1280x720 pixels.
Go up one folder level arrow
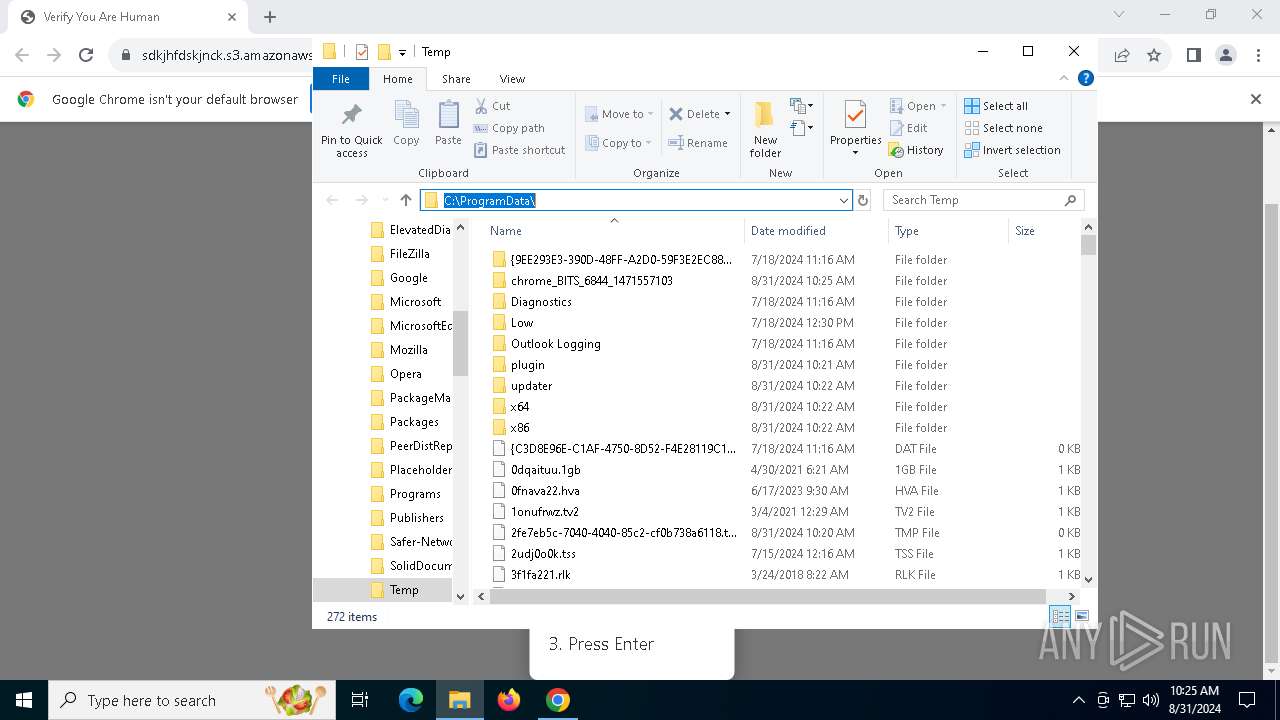pos(405,200)
